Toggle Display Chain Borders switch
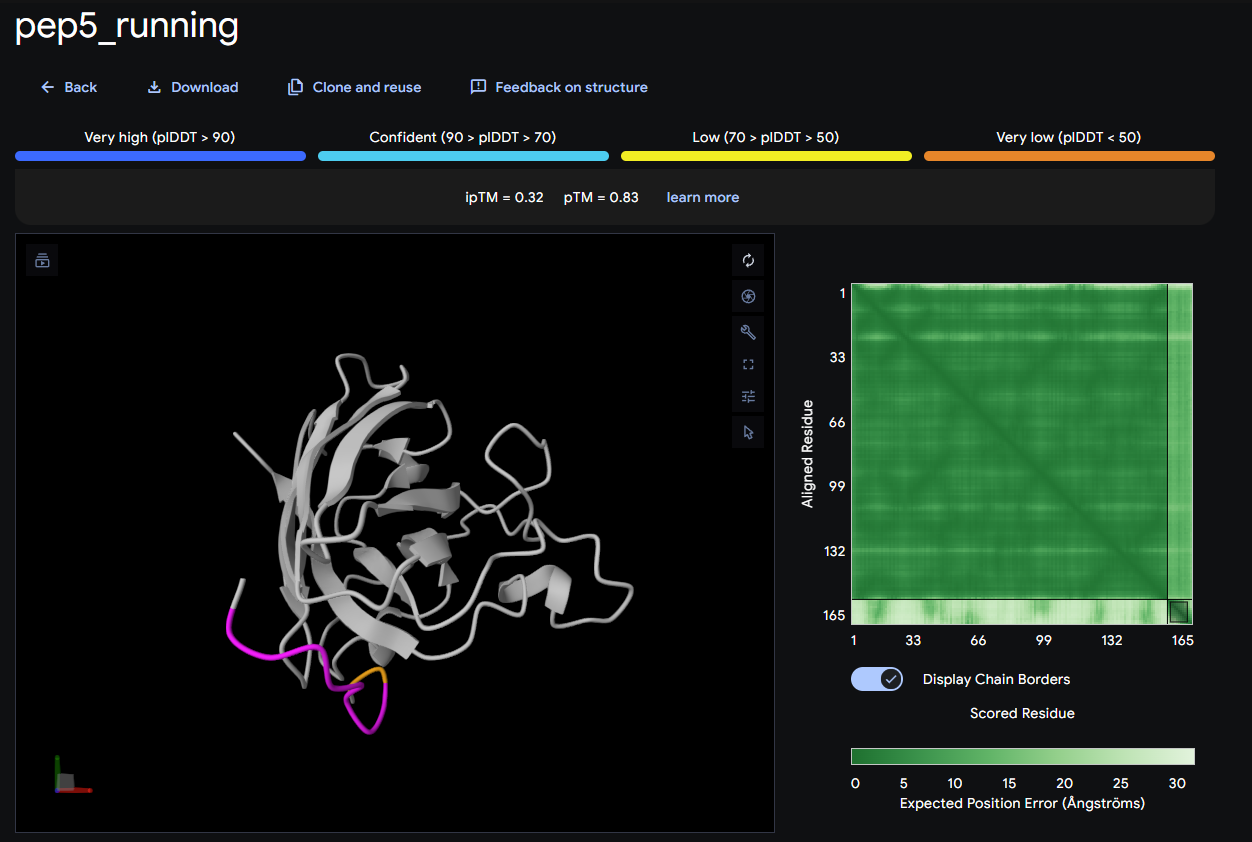This screenshot has height=842, width=1252. (877, 679)
